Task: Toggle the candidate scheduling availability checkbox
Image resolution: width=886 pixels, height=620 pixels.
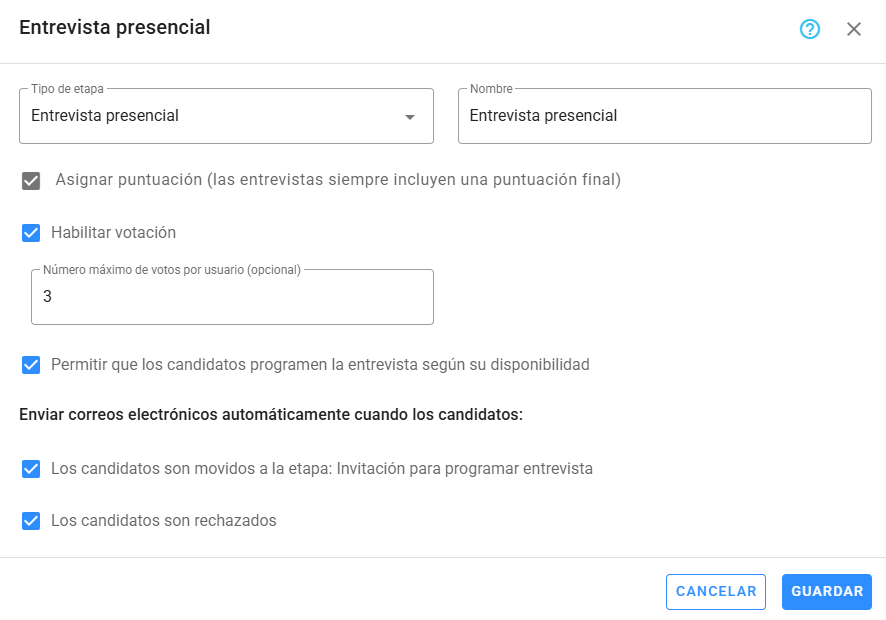Action: 30,365
